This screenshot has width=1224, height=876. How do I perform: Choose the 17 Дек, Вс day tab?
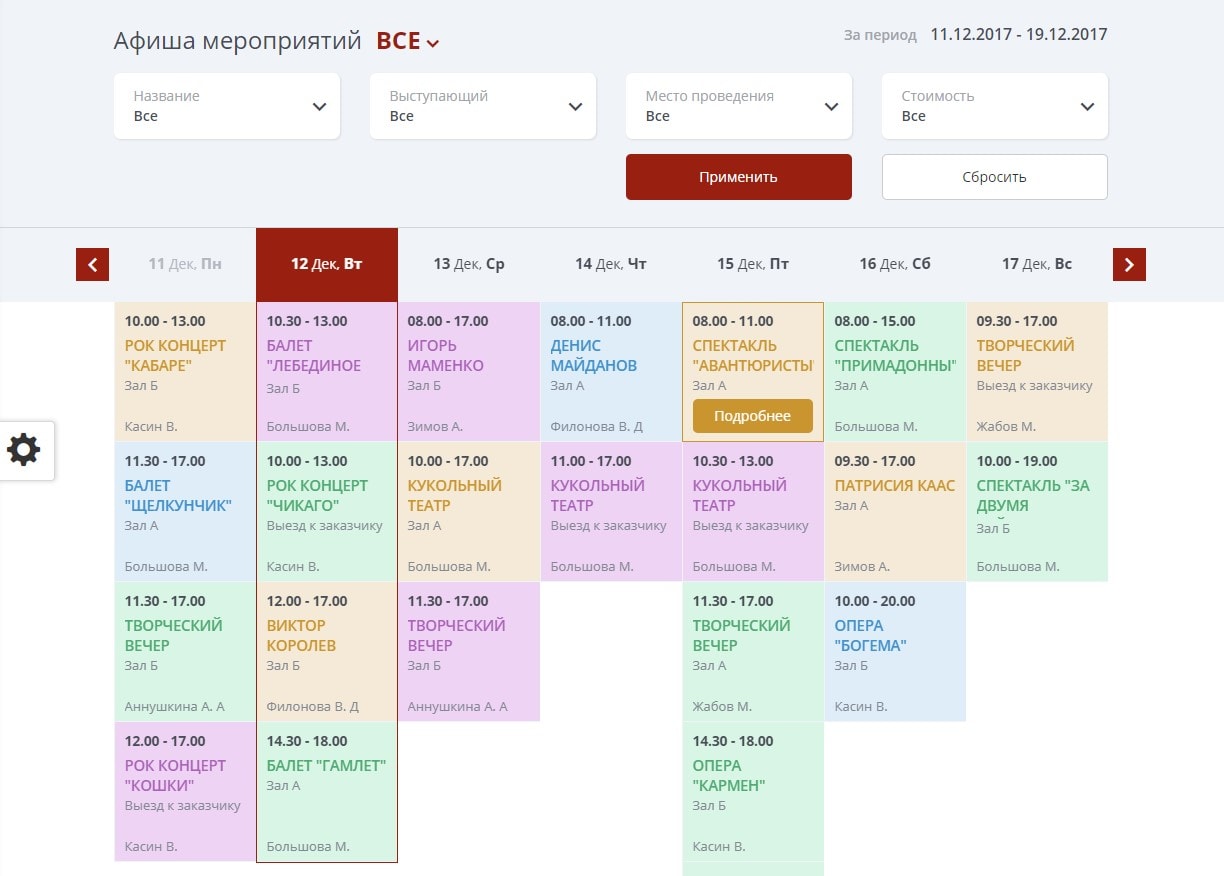(x=1037, y=264)
